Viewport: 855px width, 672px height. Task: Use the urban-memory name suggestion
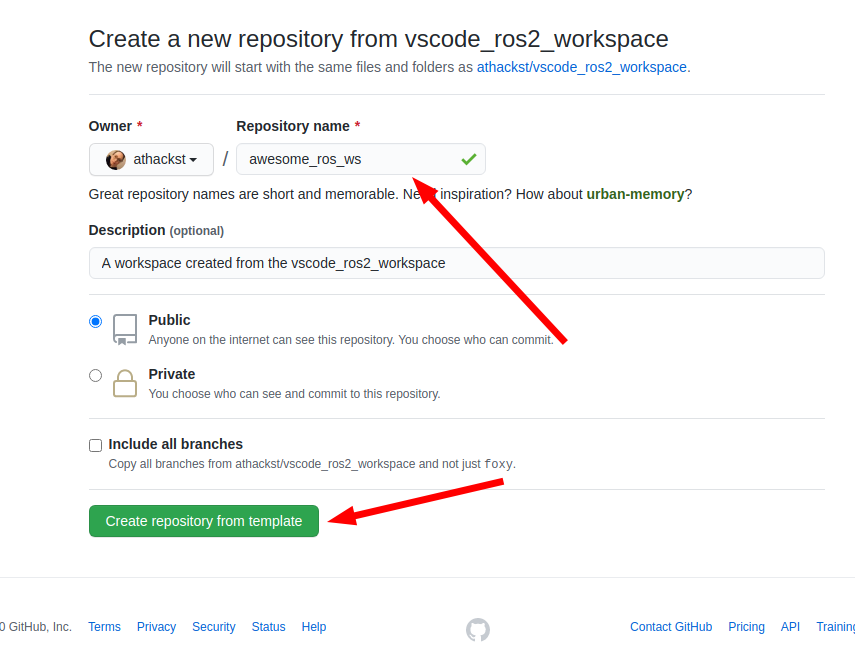tap(635, 194)
